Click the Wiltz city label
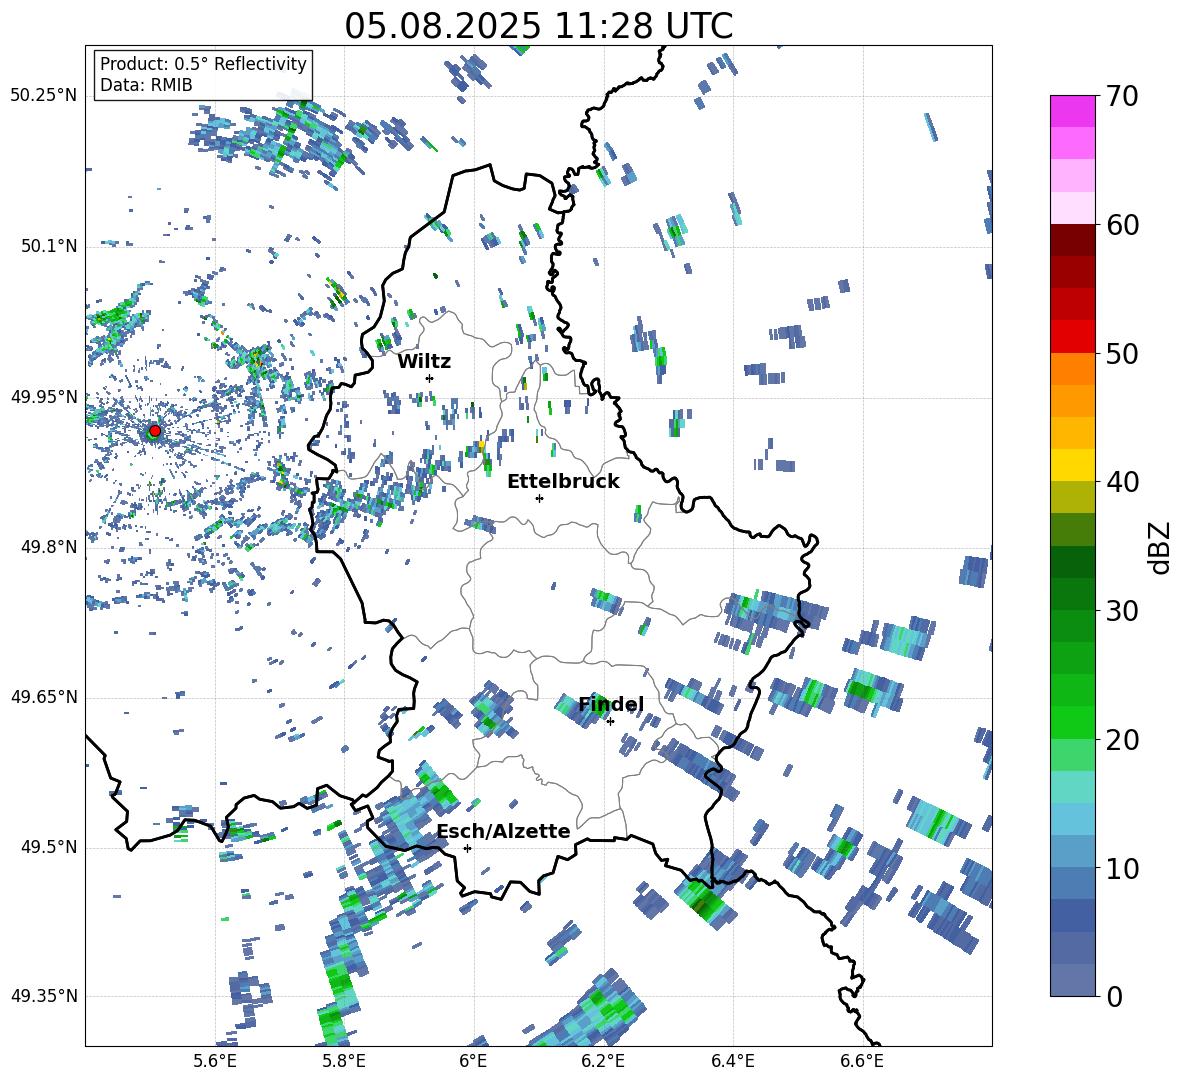 coord(424,361)
